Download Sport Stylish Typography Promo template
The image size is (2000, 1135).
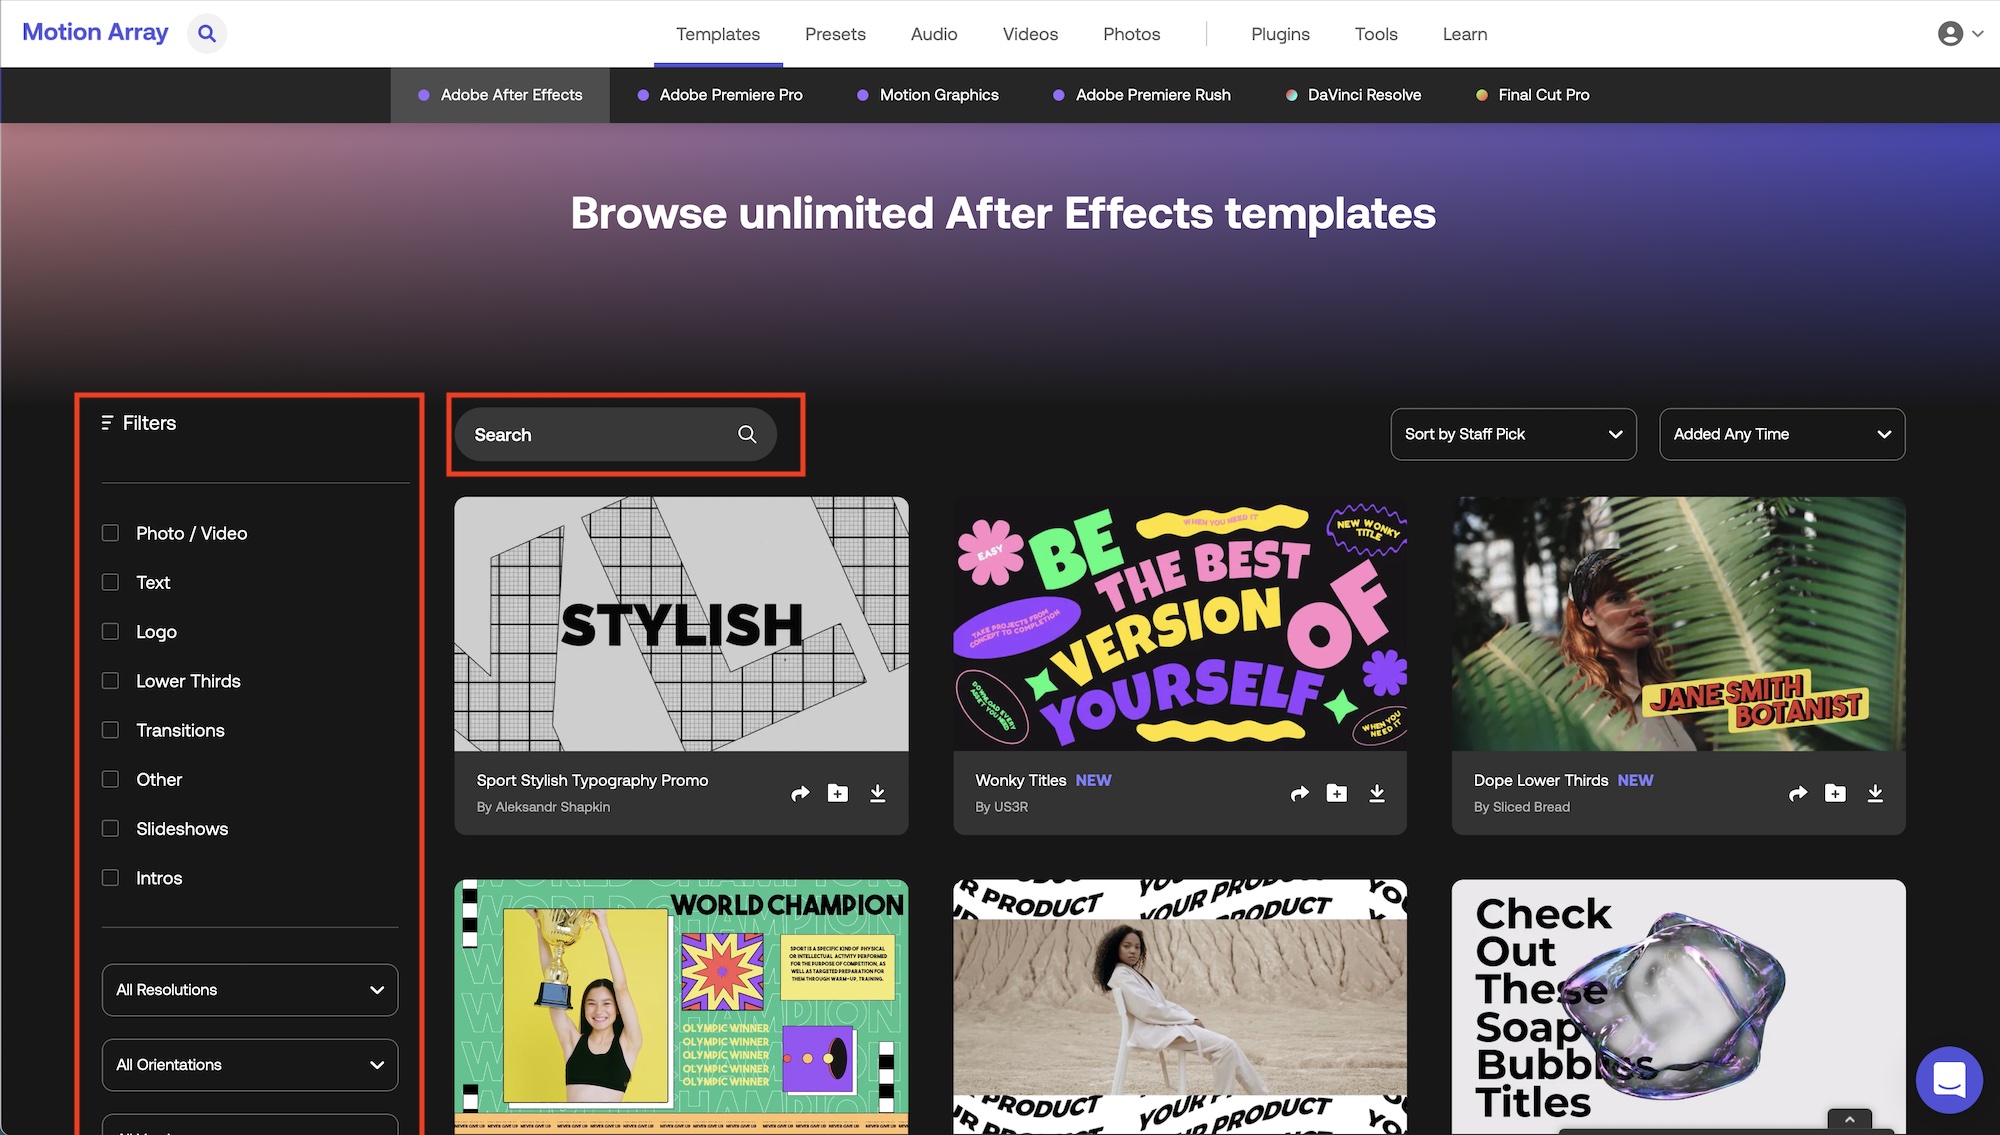(877, 793)
